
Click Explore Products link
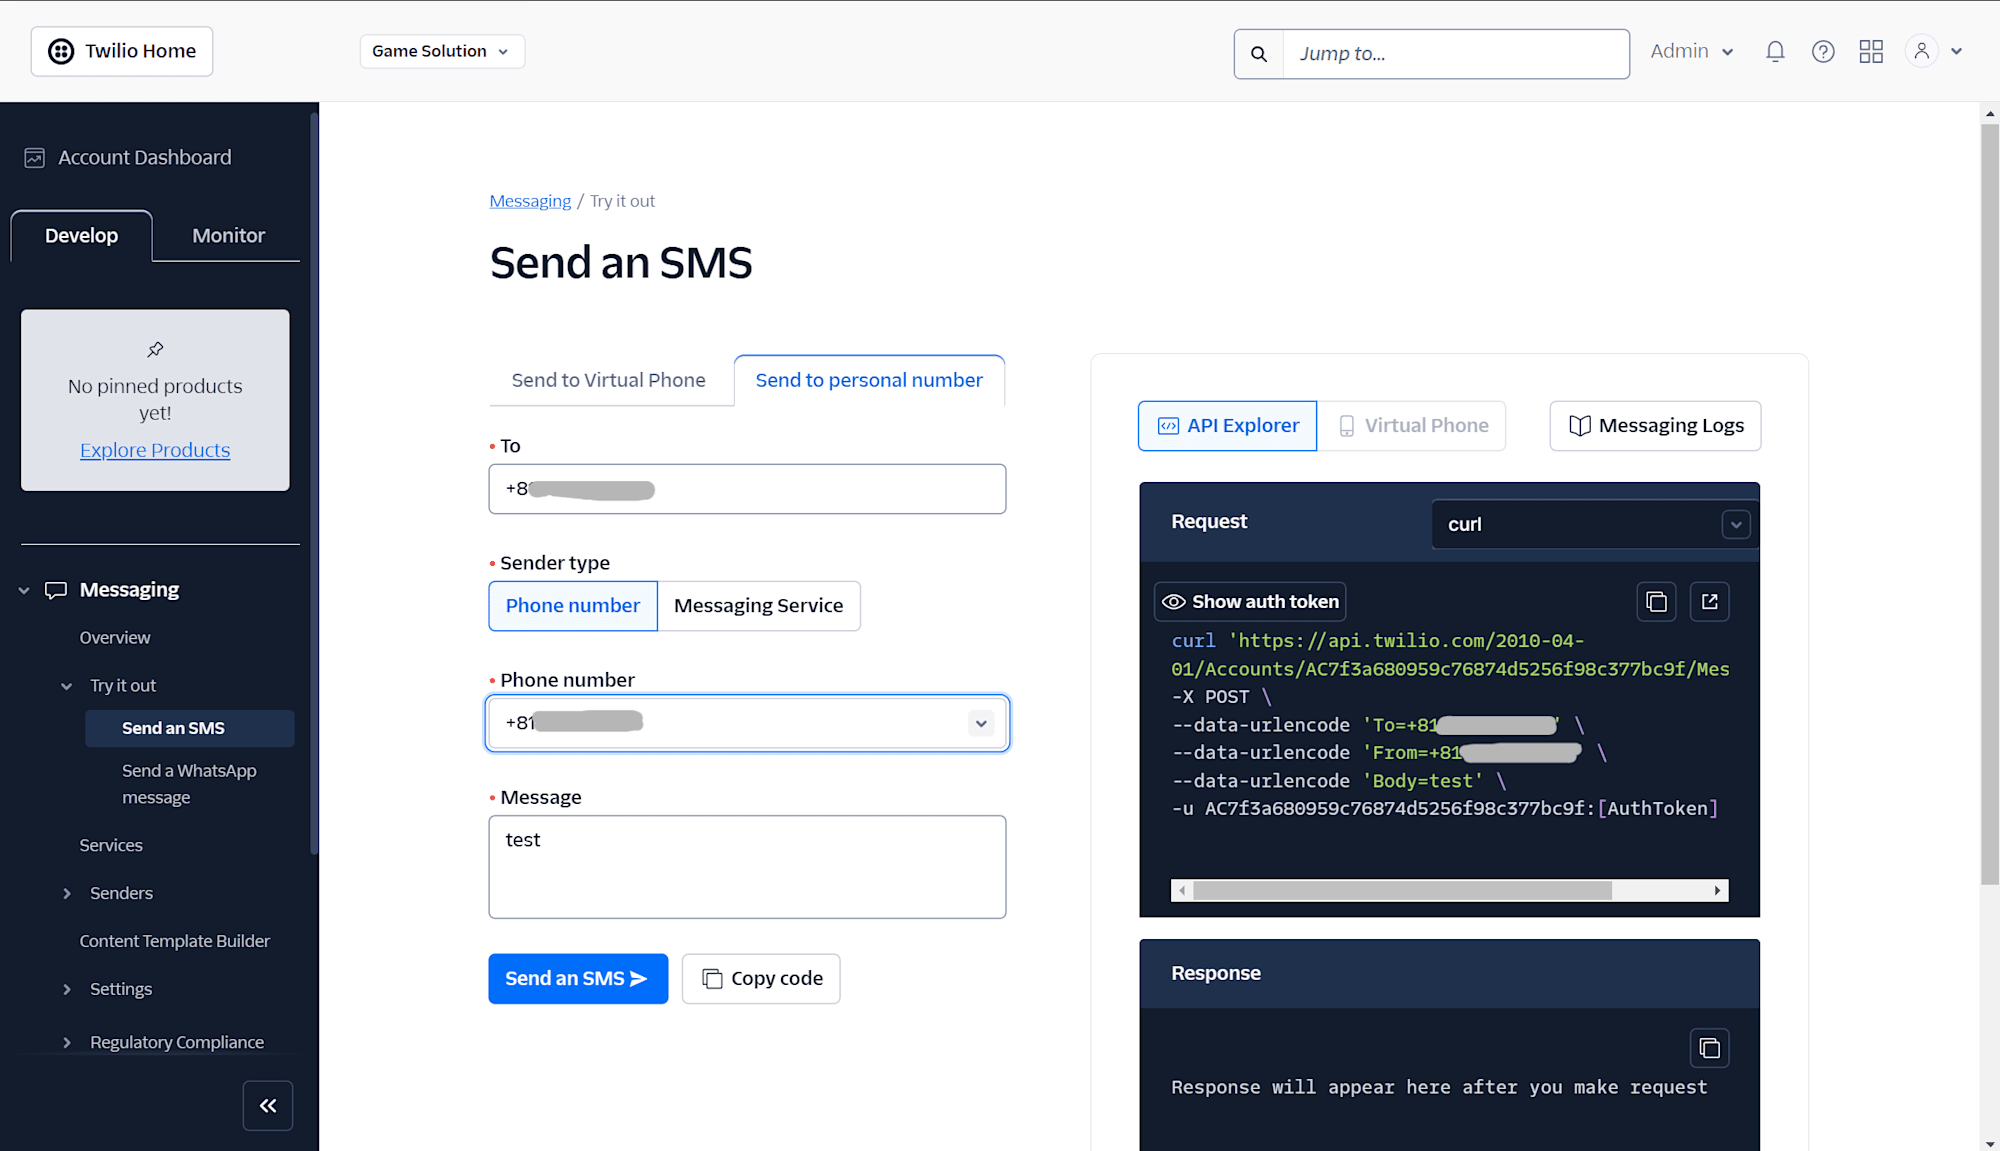pos(155,450)
